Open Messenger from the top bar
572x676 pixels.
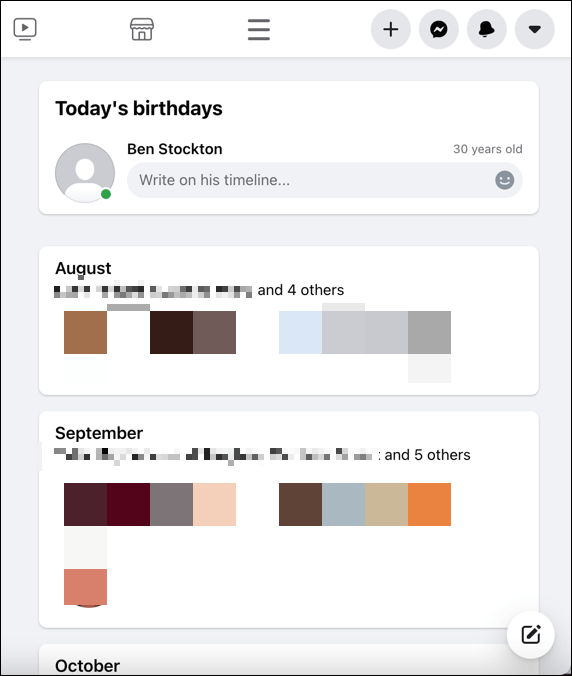click(x=439, y=29)
